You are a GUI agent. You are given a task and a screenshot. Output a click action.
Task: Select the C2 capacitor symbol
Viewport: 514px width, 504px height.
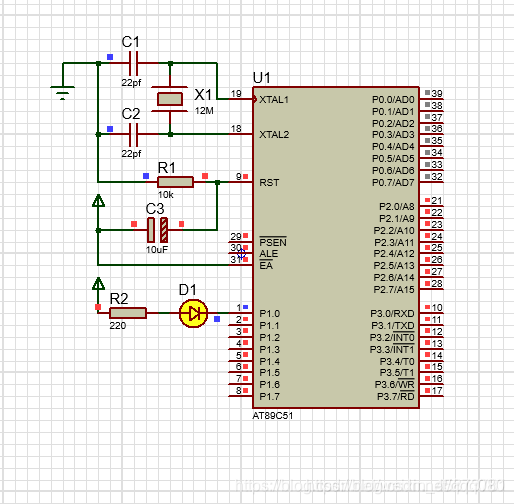point(133,134)
